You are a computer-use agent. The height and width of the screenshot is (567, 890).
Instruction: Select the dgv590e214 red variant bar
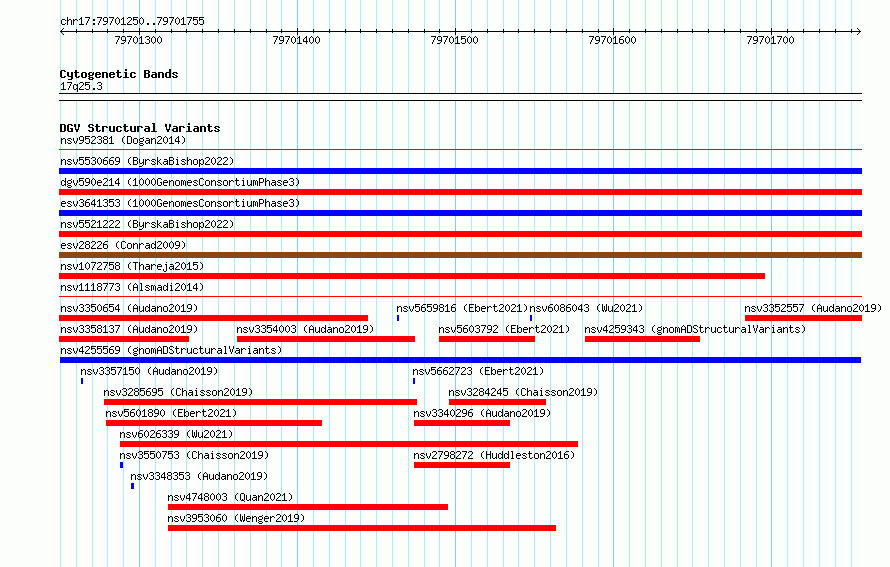(x=460, y=192)
